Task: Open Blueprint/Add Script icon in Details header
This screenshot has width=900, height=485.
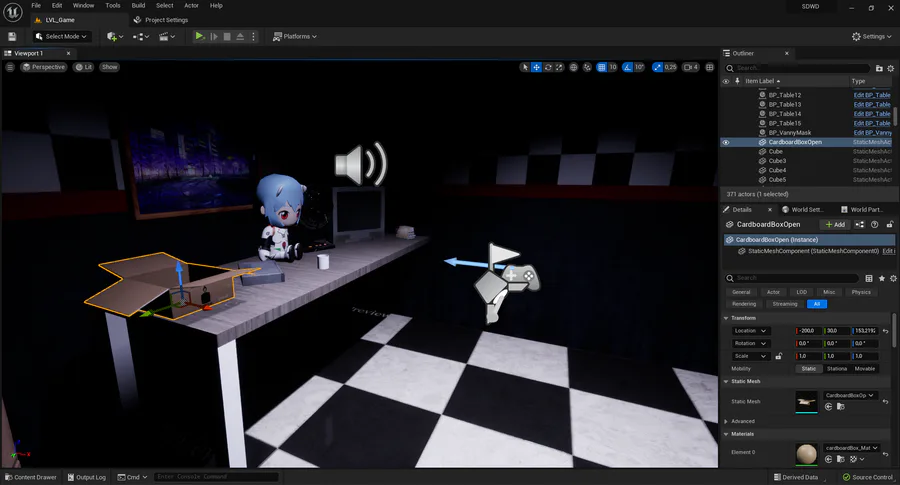Action: point(859,224)
